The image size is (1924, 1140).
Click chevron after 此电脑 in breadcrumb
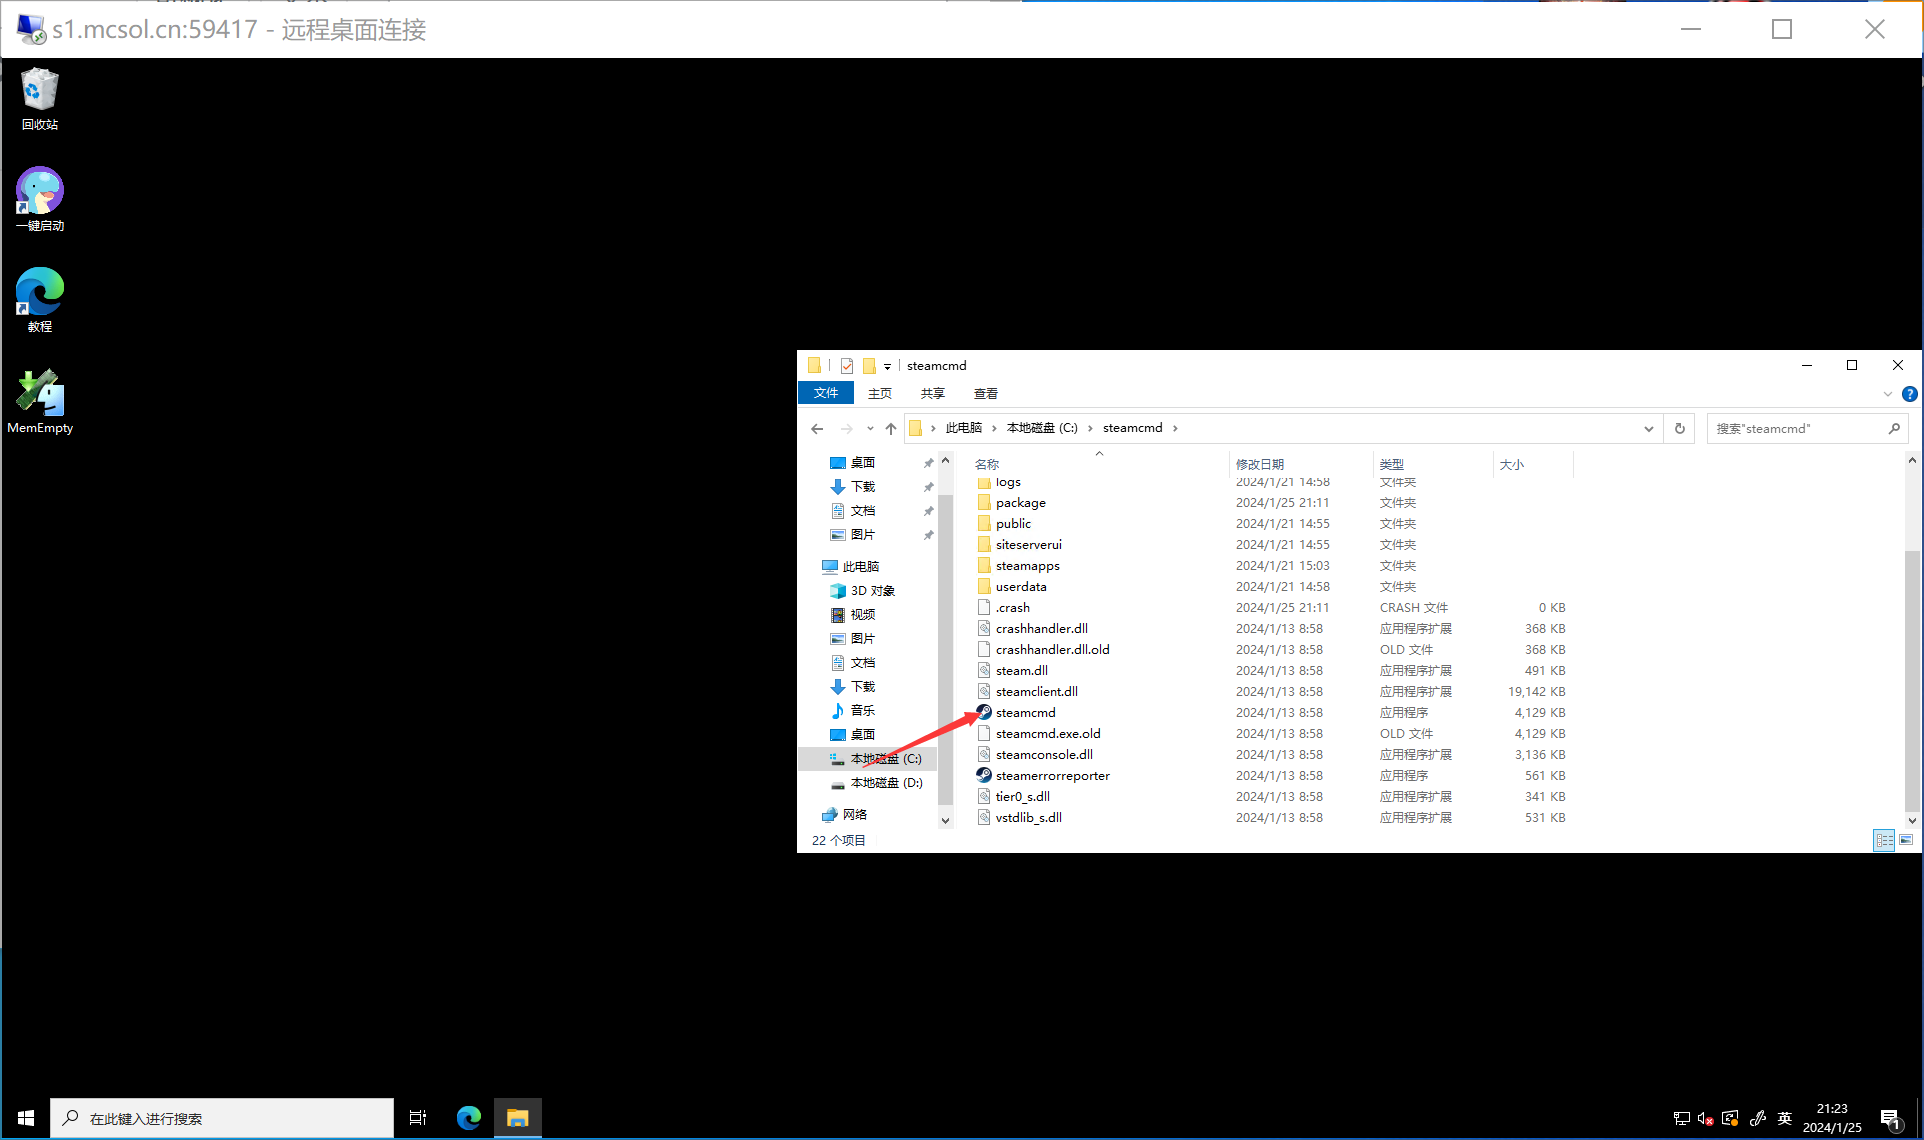tap(994, 428)
